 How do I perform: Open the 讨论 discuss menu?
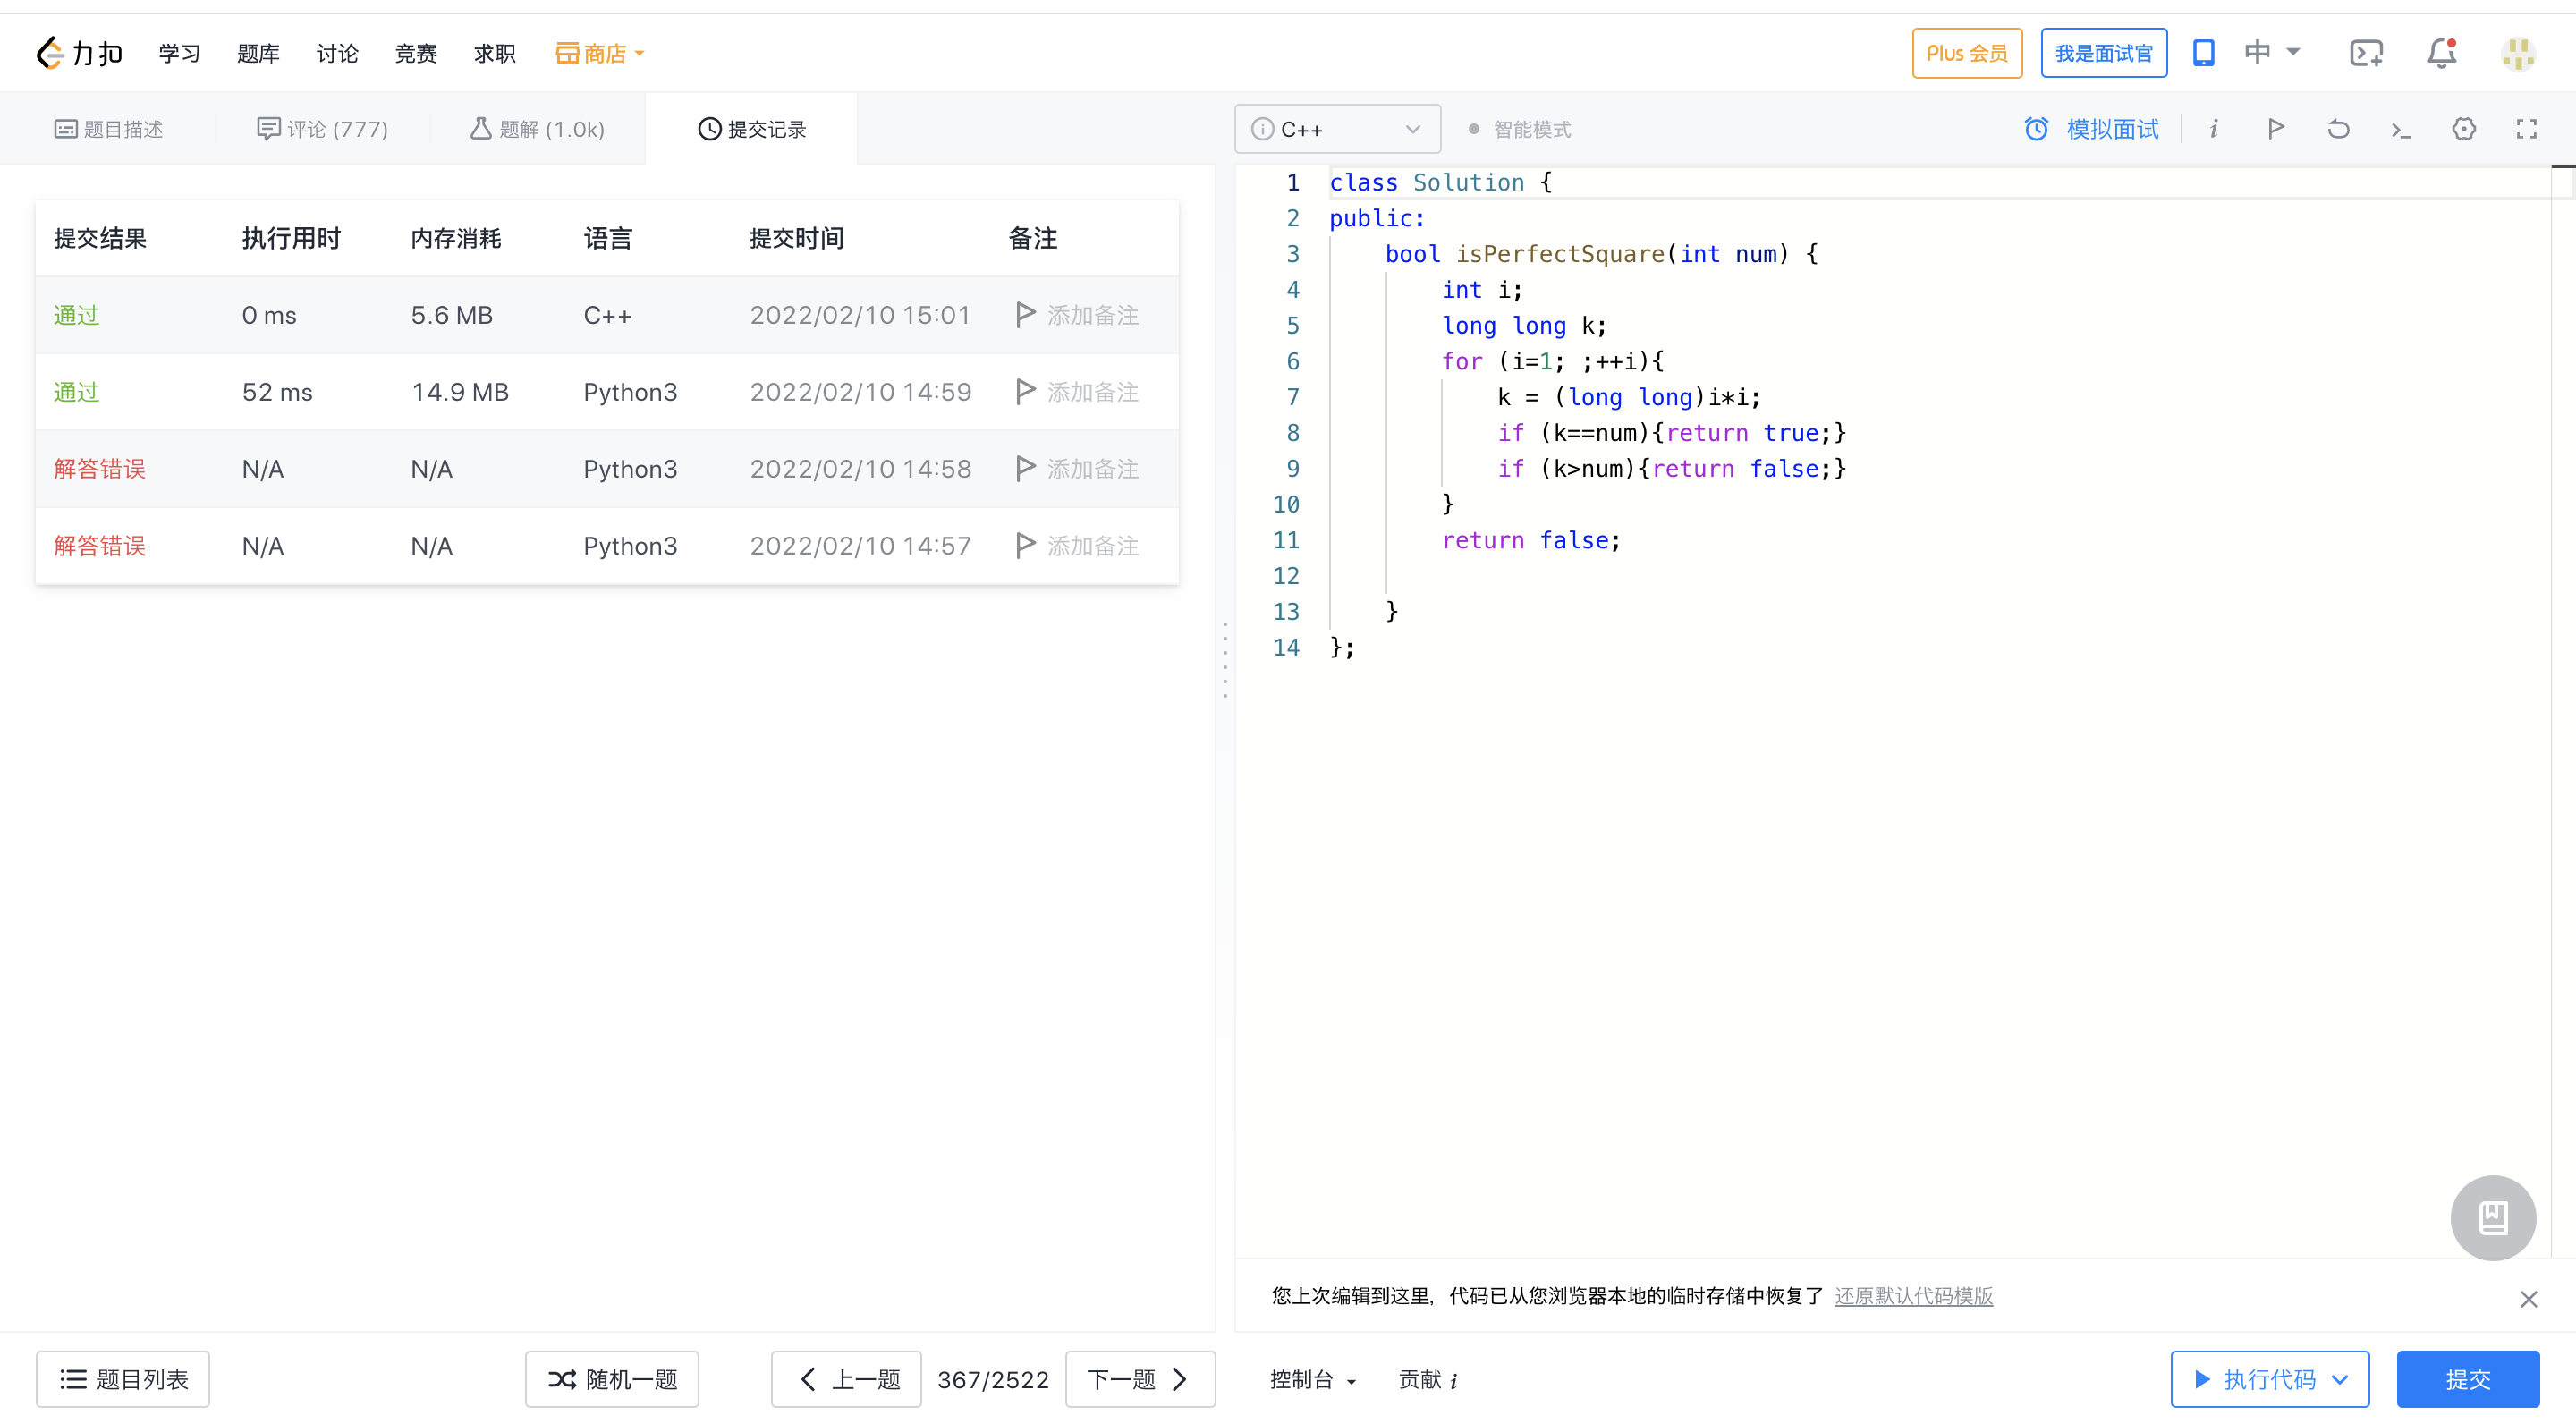[337, 53]
